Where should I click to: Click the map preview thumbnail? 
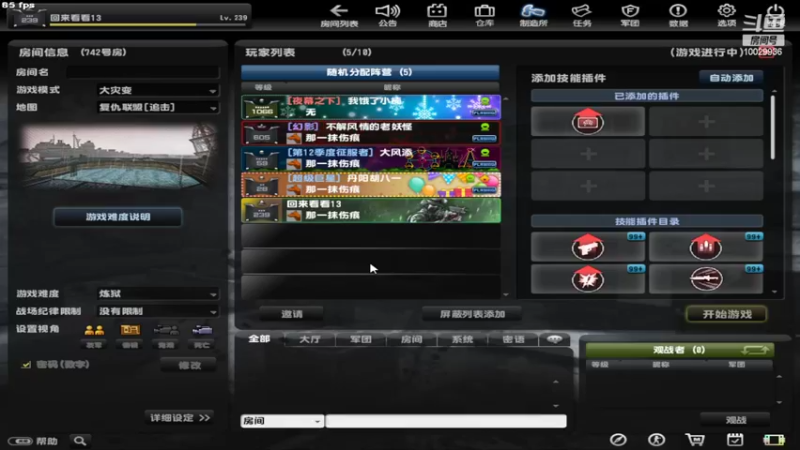[x=118, y=158]
